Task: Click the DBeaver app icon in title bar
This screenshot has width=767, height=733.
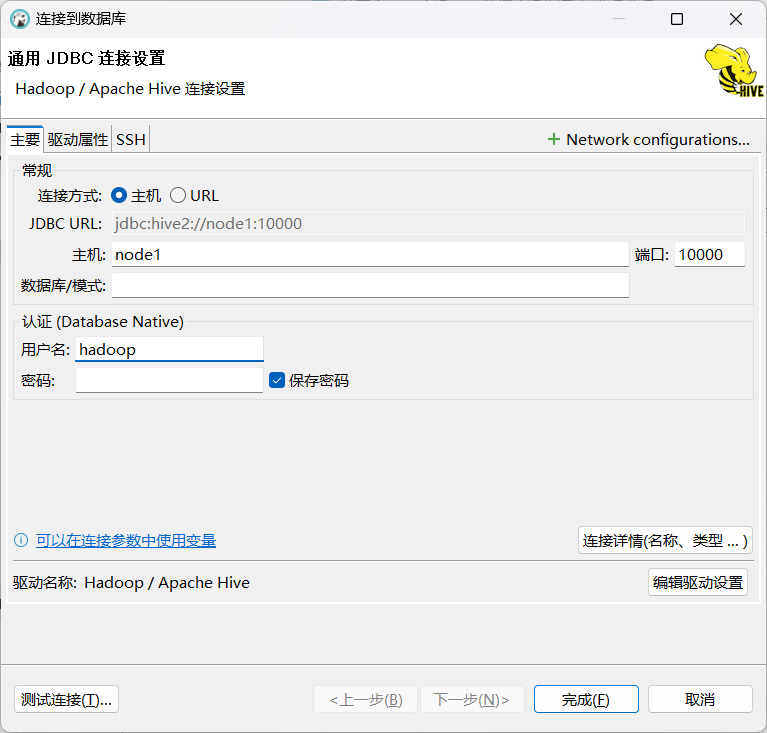Action: [19, 19]
